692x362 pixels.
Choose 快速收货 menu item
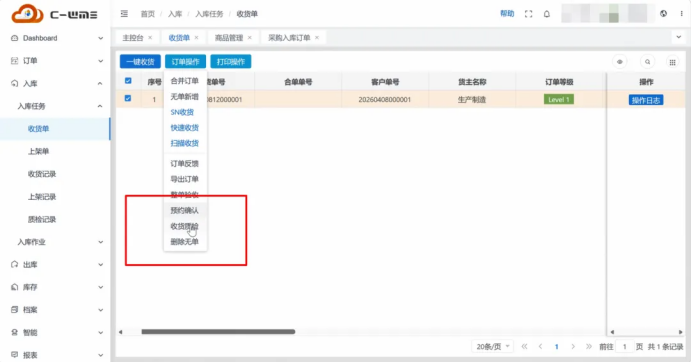click(184, 128)
